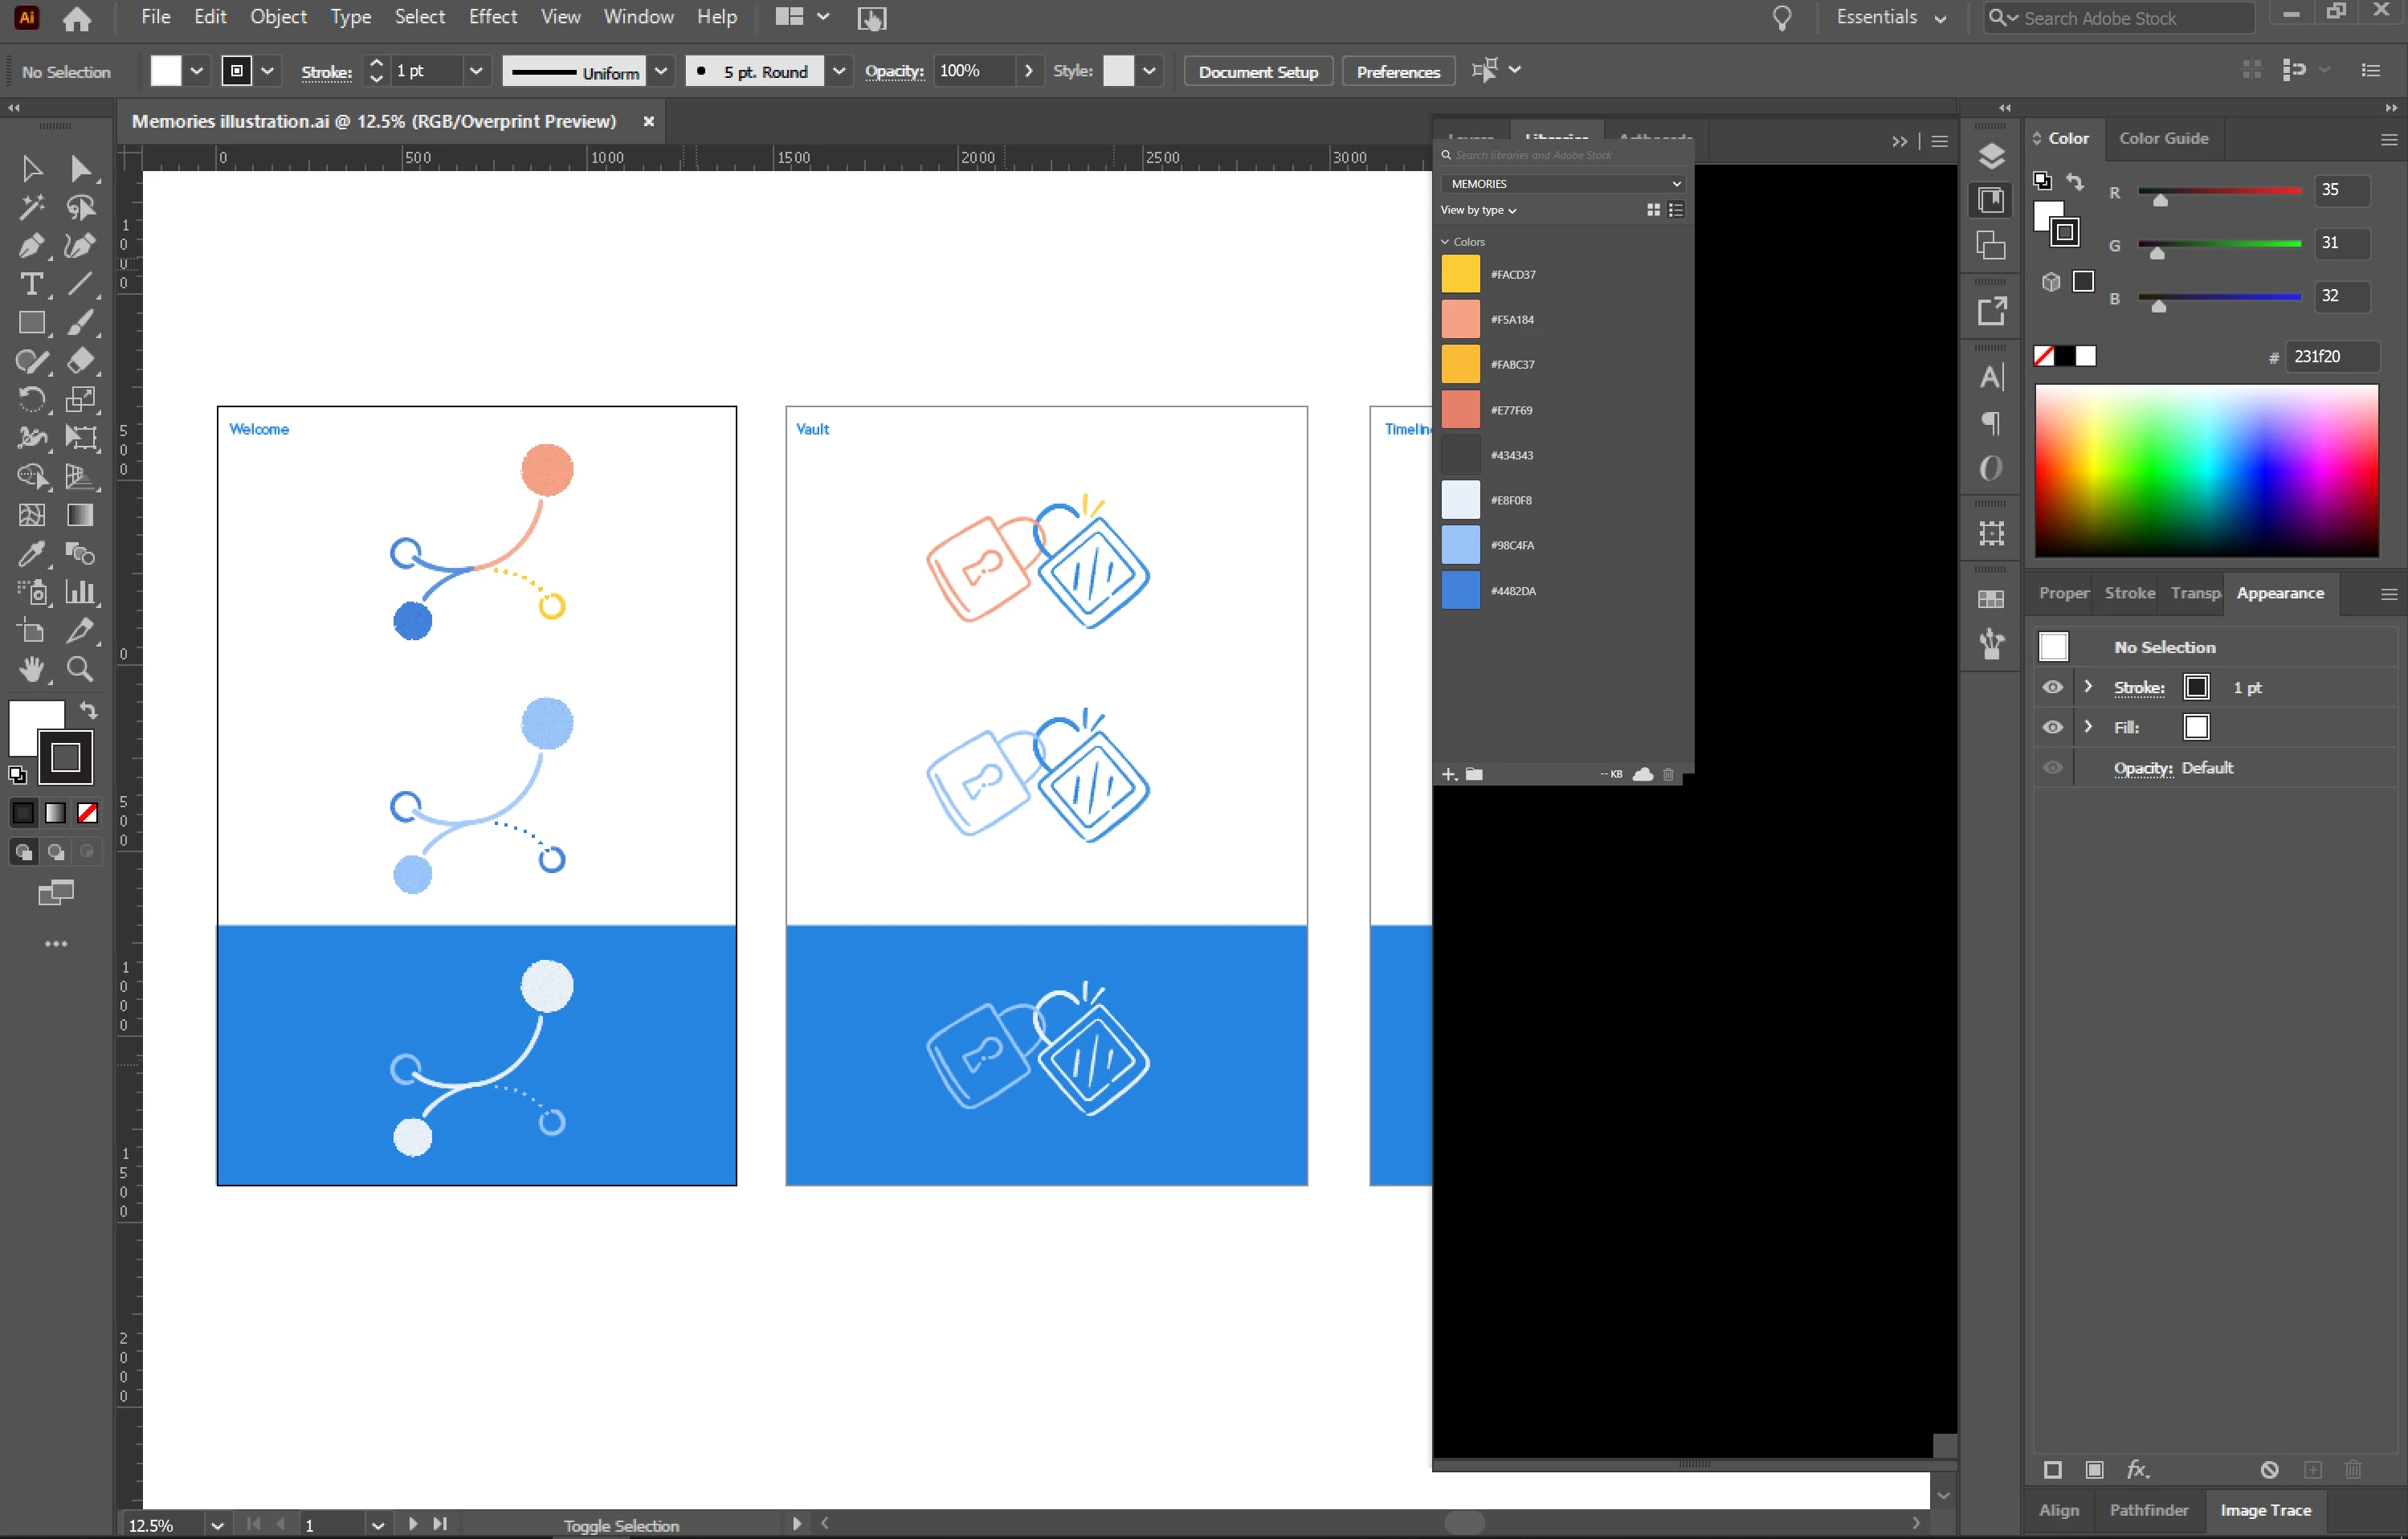This screenshot has height=1539, width=2408.
Task: Open the MEMORIES library dropdown
Action: tap(1563, 184)
